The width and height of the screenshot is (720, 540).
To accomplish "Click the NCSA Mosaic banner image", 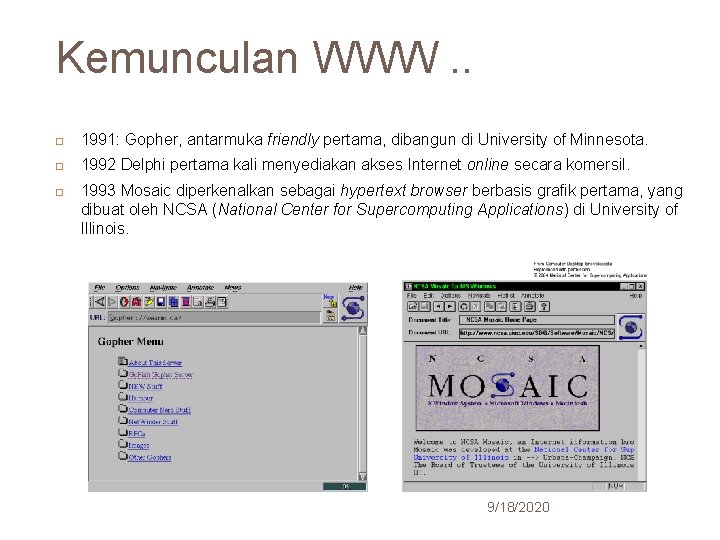I will tap(507, 388).
